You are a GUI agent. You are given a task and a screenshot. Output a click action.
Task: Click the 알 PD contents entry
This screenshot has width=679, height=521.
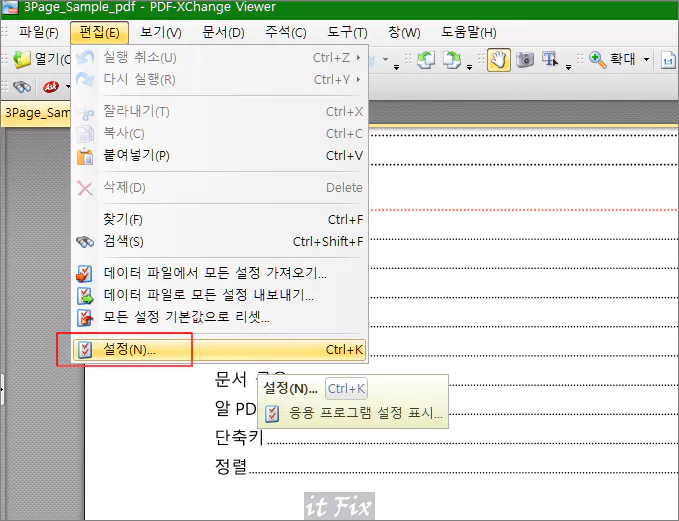[x=236, y=408]
